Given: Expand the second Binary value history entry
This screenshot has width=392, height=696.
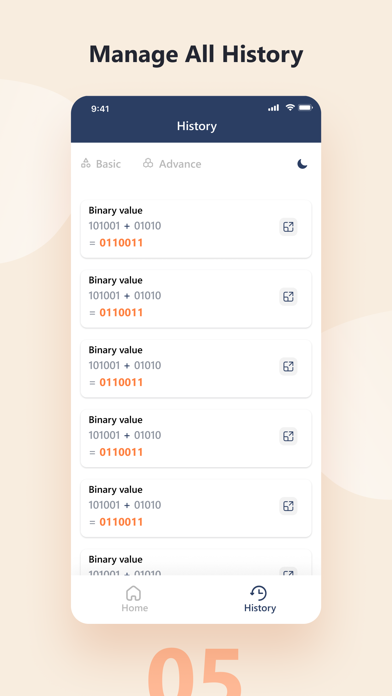Looking at the screenshot, I should point(288,297).
